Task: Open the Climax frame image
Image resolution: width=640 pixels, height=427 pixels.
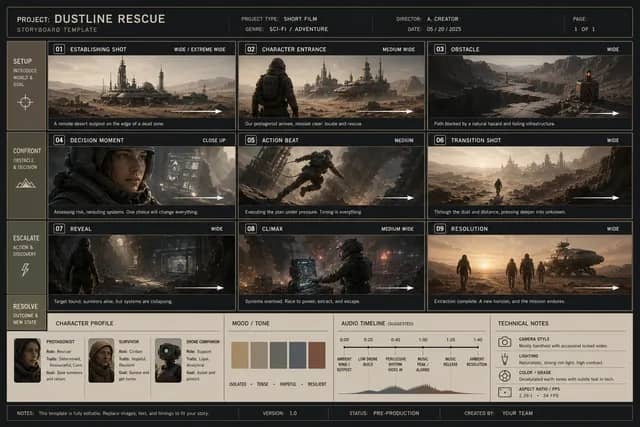Action: click(x=331, y=265)
